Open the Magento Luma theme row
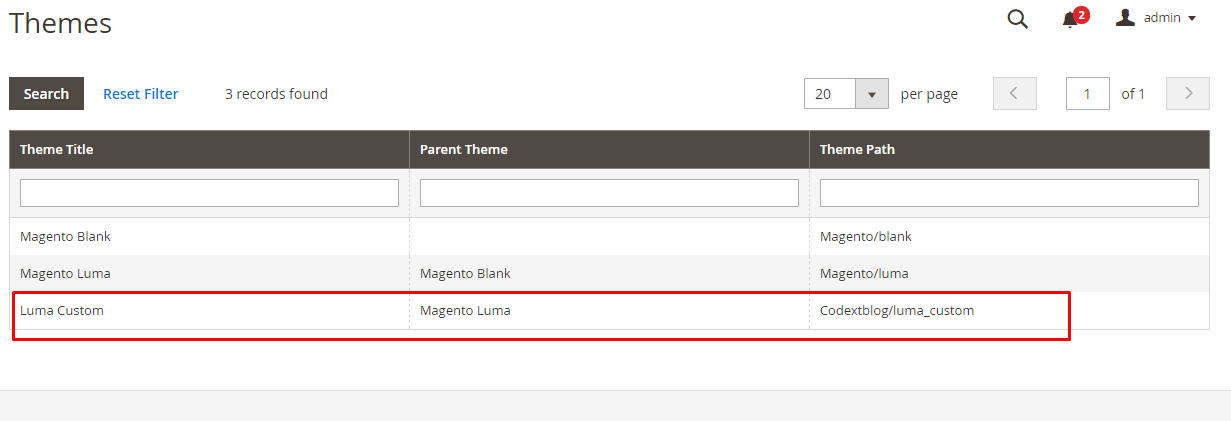 coord(65,273)
